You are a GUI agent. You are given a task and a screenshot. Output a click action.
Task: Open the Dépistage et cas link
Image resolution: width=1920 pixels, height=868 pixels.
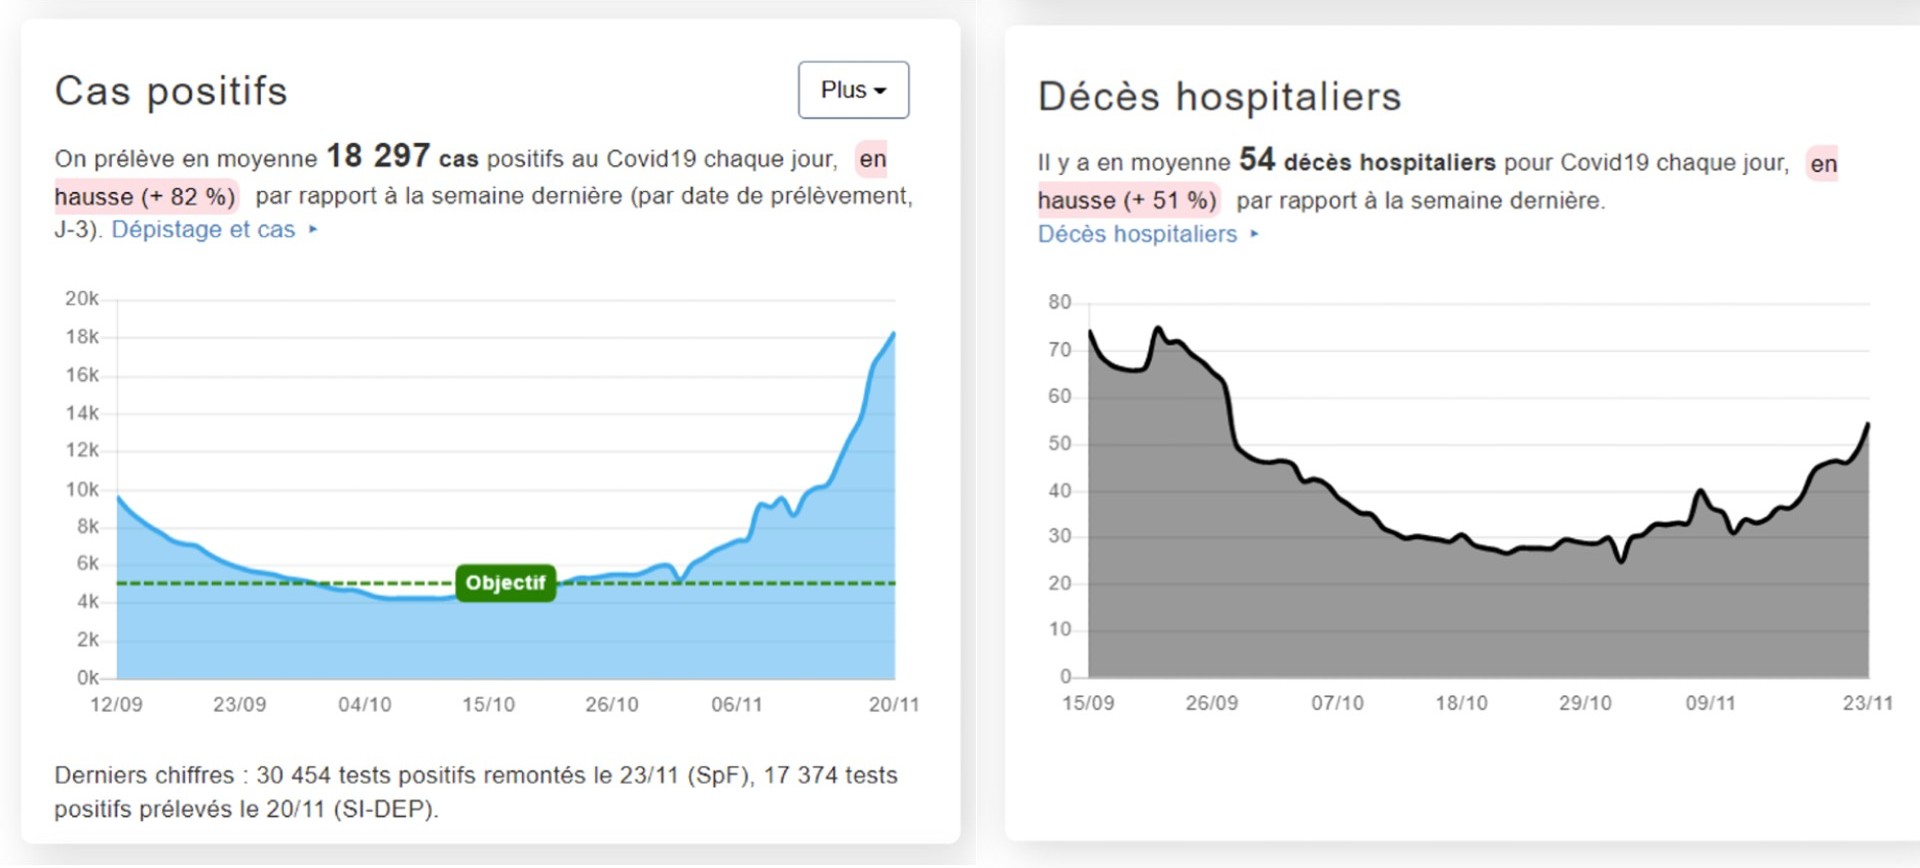[203, 229]
